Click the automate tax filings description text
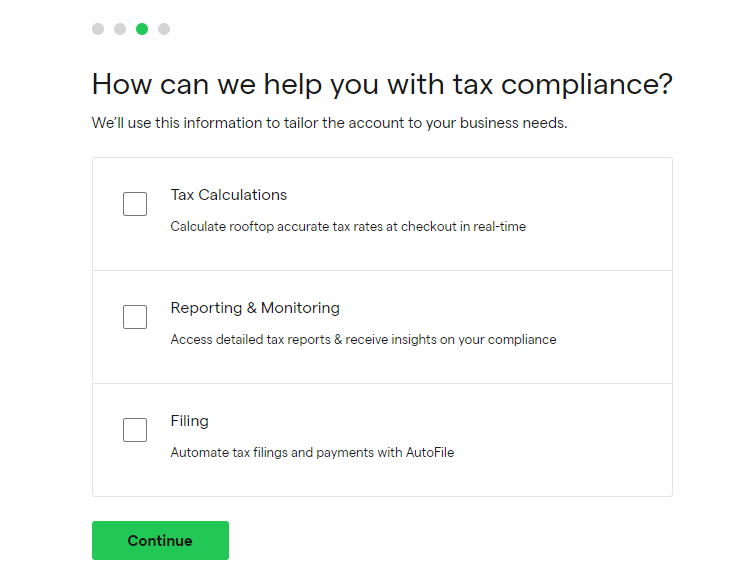This screenshot has width=739, height=579. [x=311, y=453]
